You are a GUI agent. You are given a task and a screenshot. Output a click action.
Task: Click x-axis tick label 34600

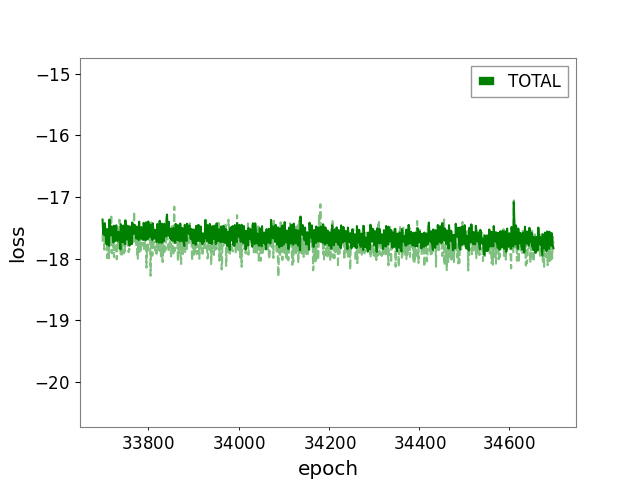coord(509,443)
